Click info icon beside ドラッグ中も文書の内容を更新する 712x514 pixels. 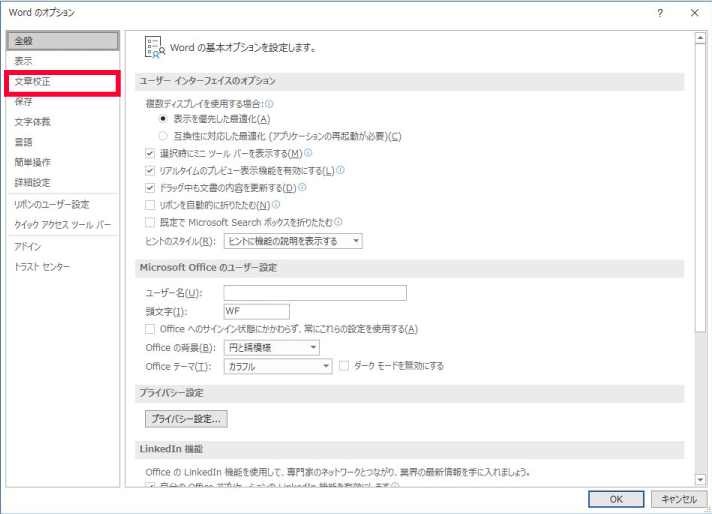[302, 187]
